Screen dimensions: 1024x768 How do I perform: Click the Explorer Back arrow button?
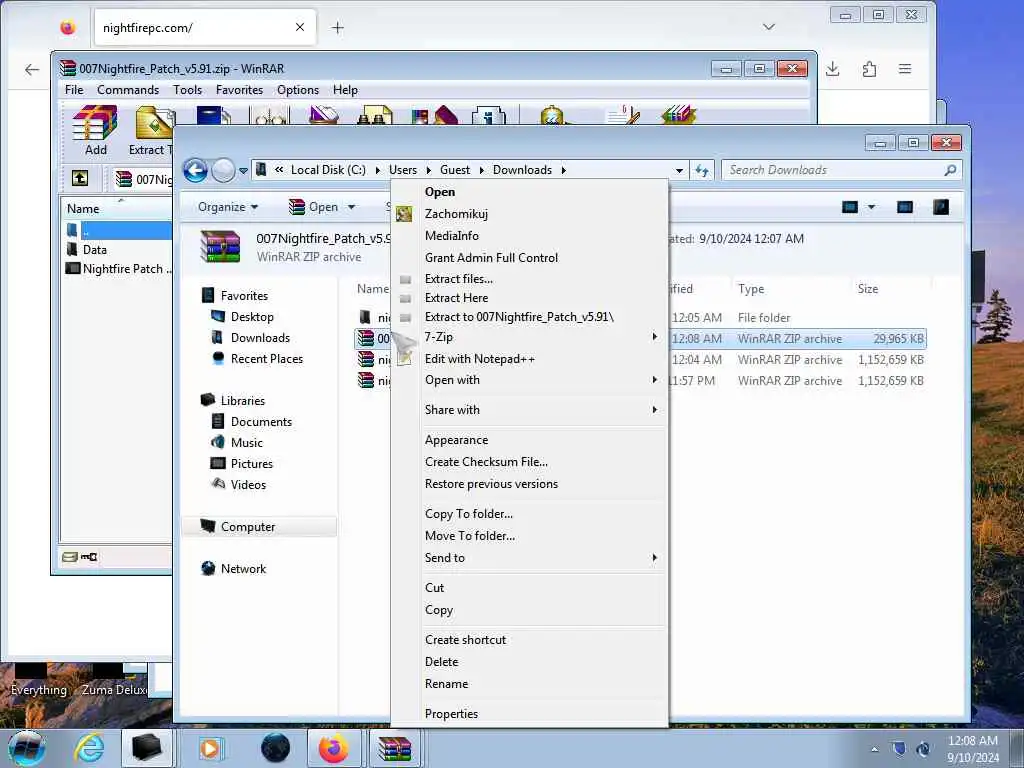[x=195, y=170]
